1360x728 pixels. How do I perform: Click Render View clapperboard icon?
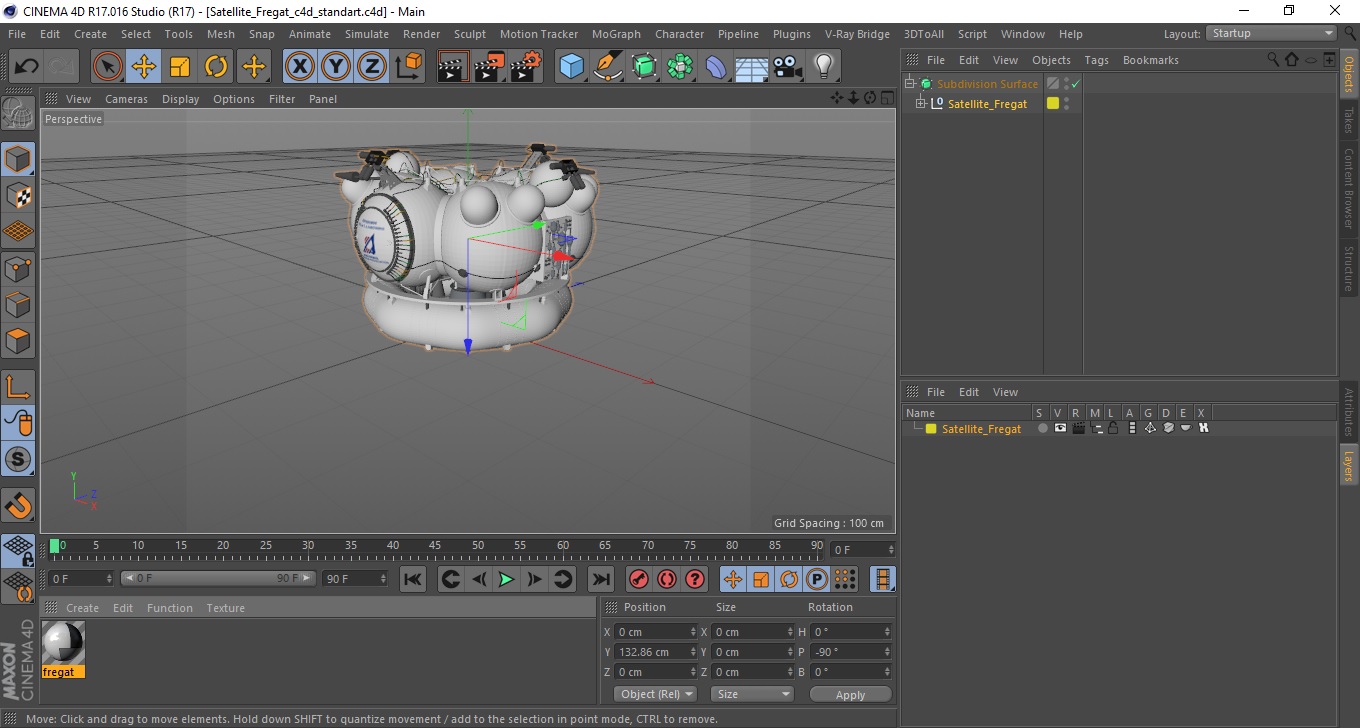[x=453, y=67]
